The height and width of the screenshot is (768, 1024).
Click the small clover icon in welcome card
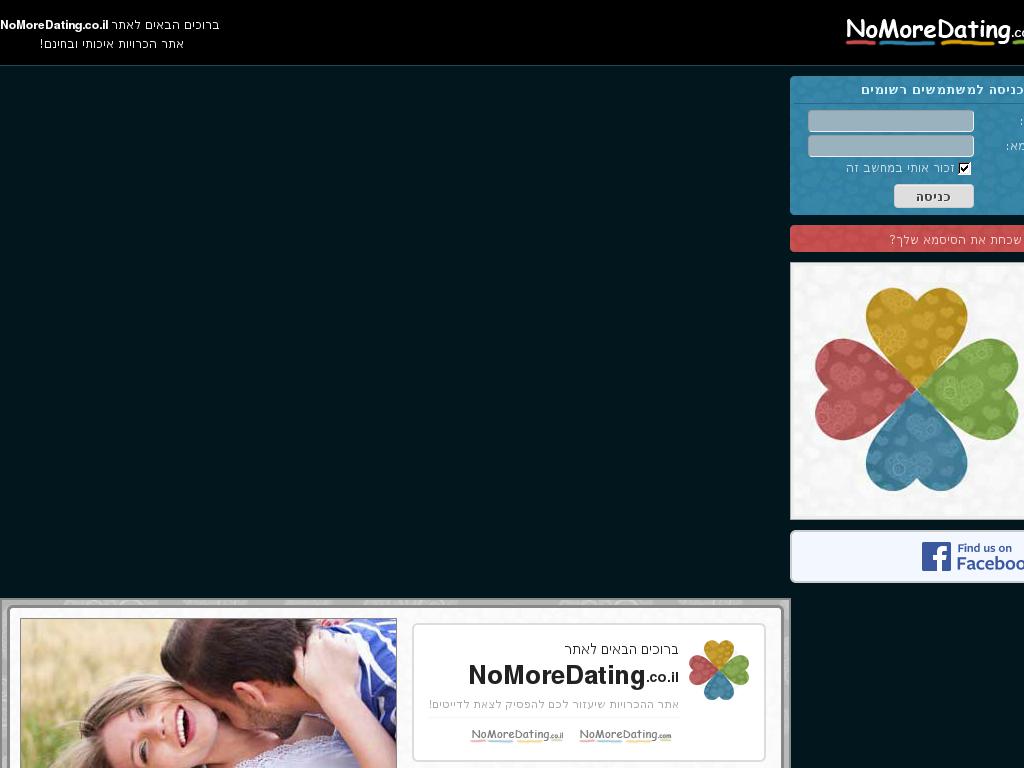pos(718,669)
